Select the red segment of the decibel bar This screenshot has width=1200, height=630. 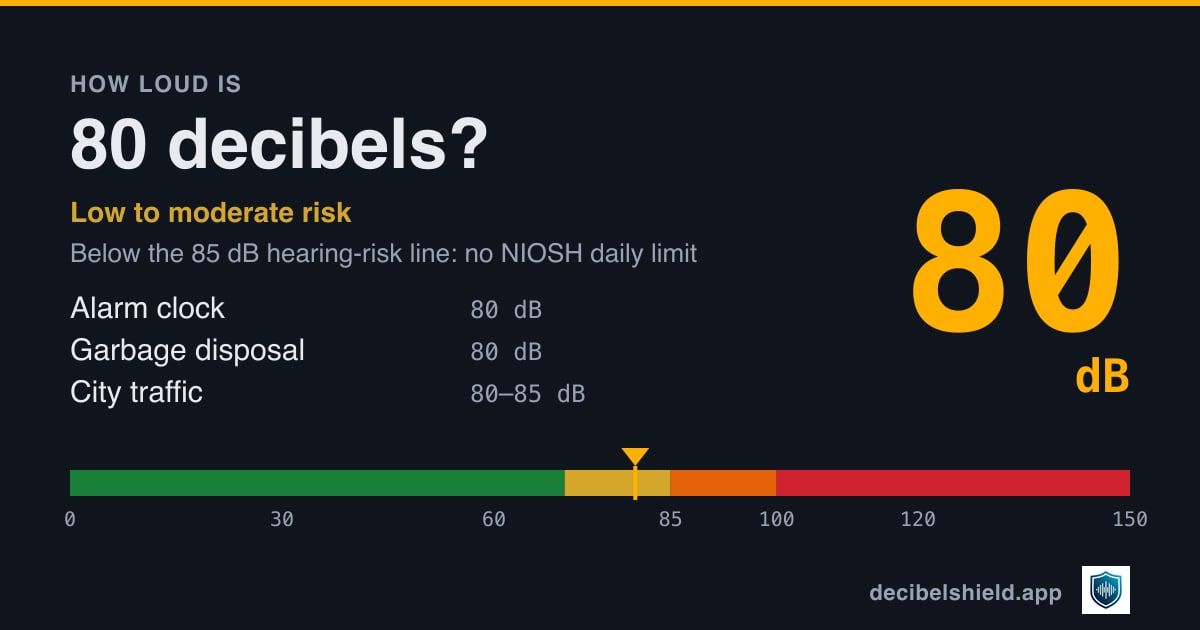pyautogui.click(x=953, y=483)
